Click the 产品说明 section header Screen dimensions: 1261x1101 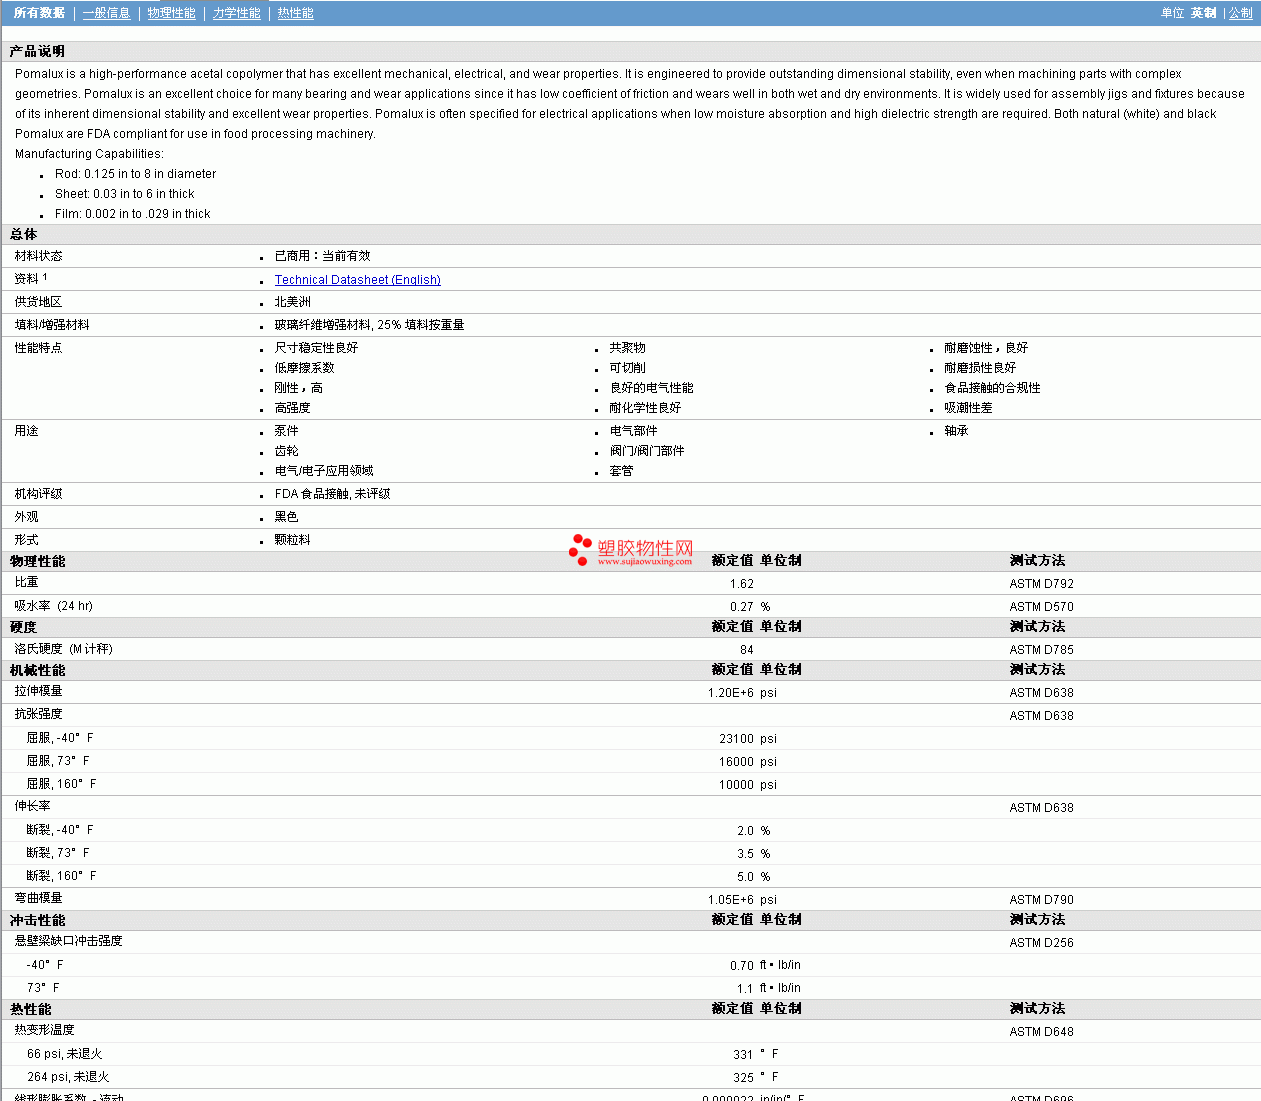click(37, 51)
